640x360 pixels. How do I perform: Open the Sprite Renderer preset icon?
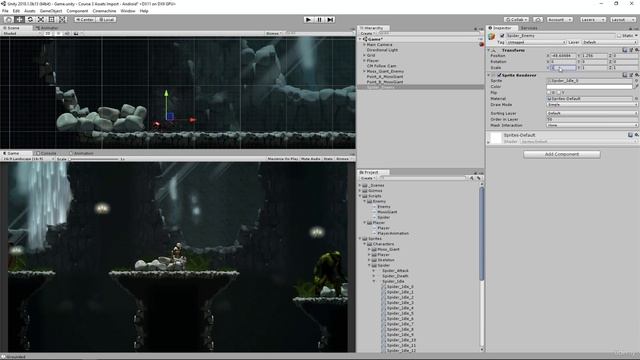click(x=631, y=75)
